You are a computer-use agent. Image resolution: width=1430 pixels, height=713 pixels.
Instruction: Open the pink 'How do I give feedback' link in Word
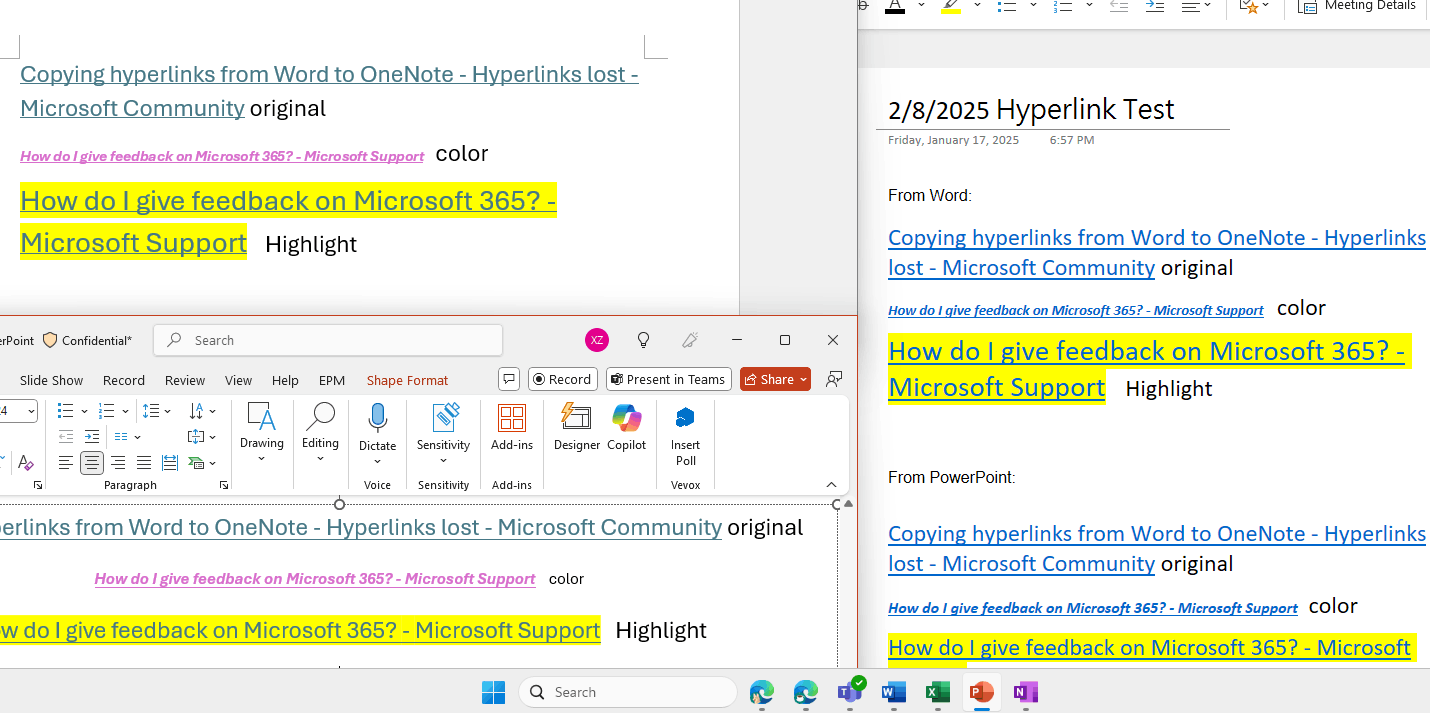222,156
